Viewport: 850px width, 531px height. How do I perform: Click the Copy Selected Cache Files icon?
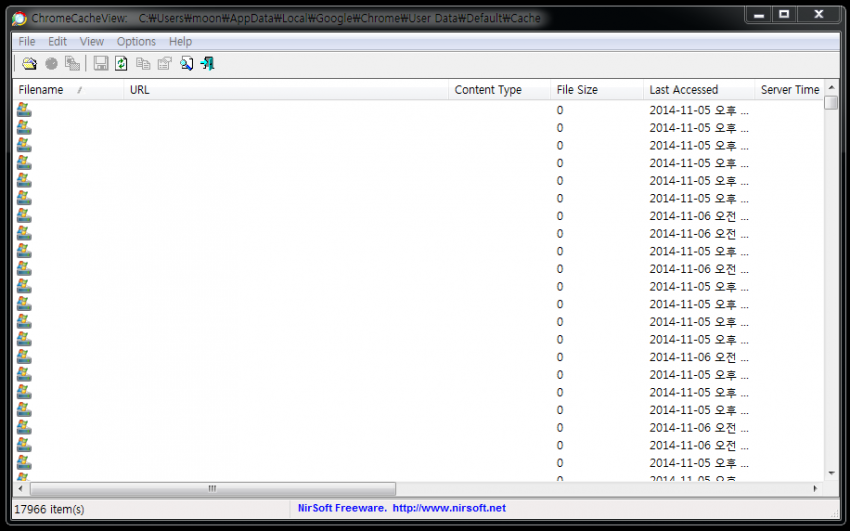(x=72, y=63)
